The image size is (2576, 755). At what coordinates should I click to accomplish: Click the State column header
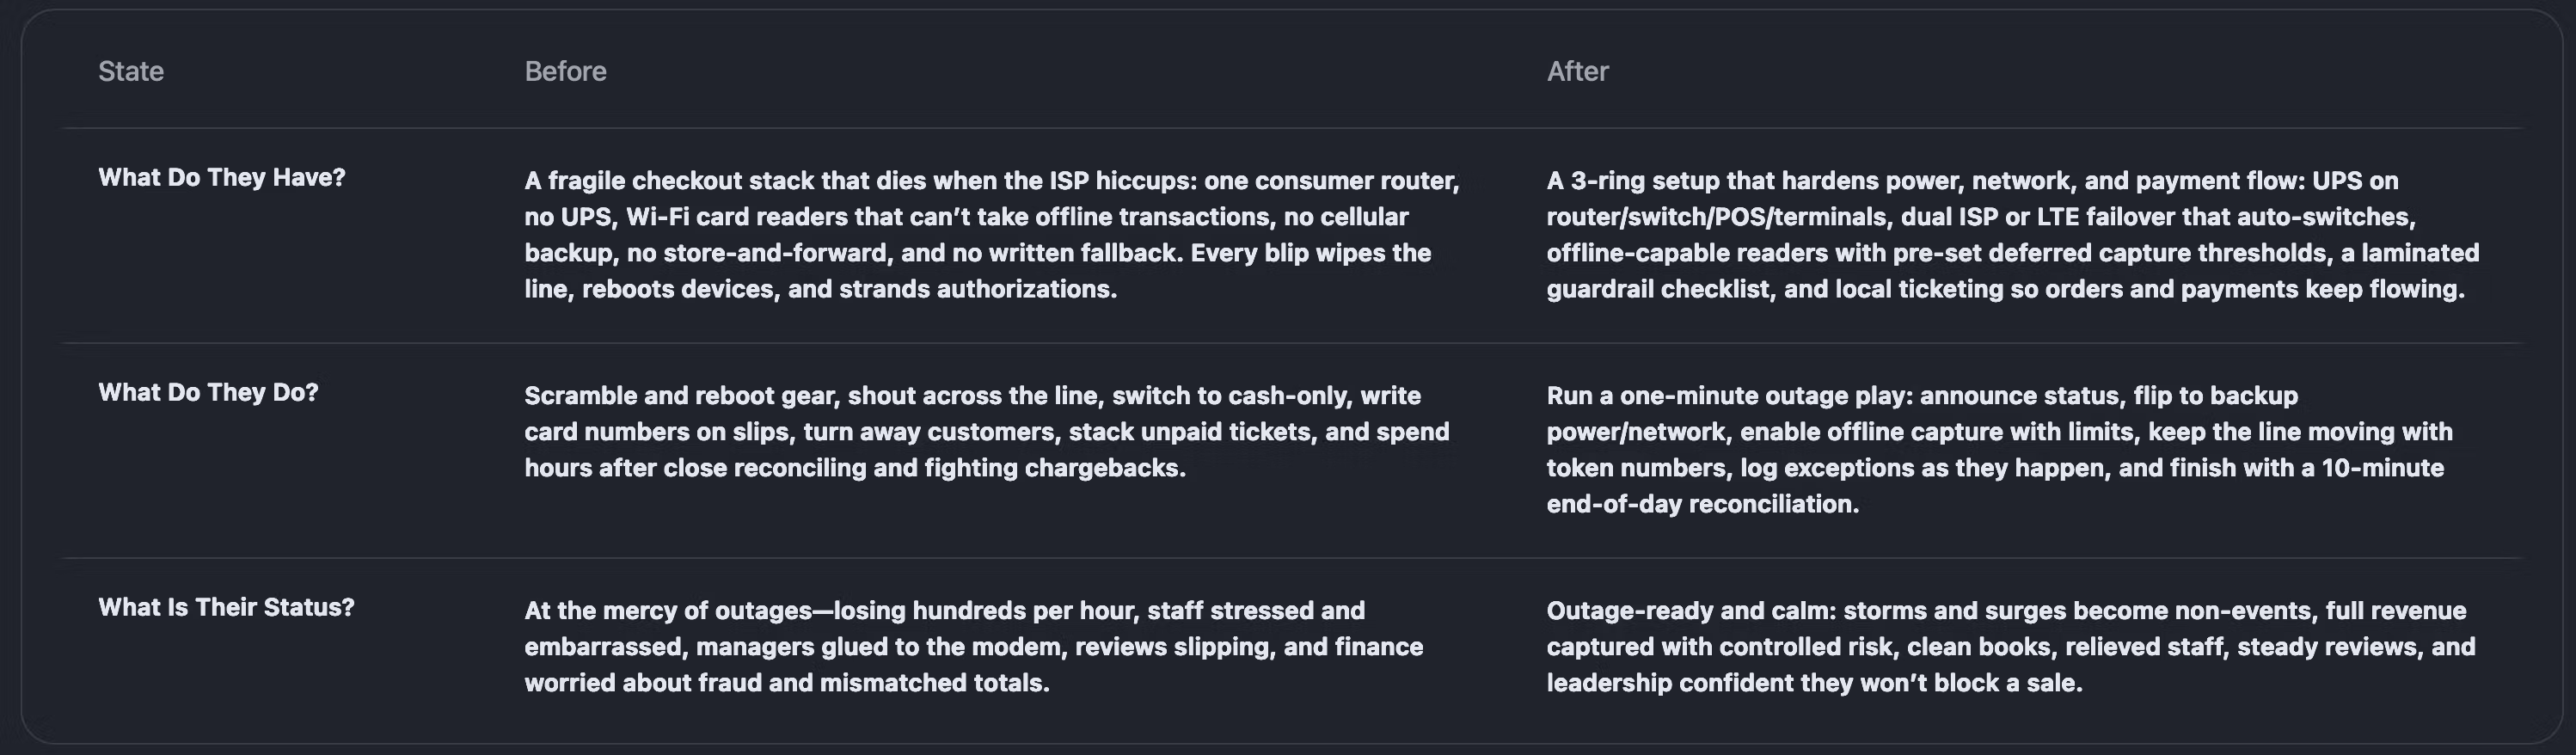click(131, 71)
